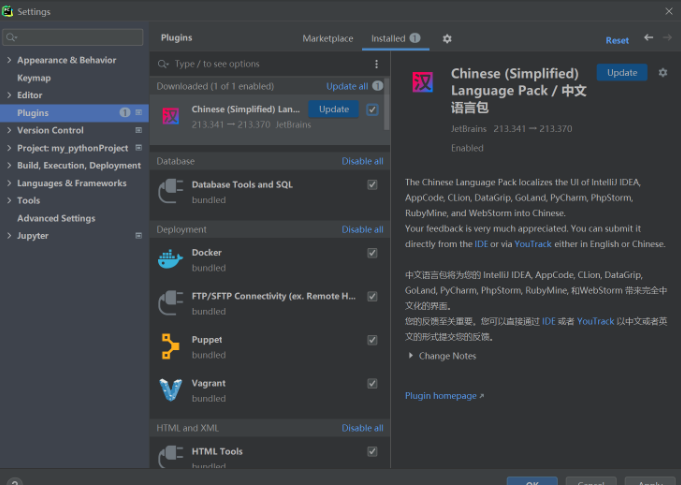Uncheck the Puppet plugin checkbox
Screen dimensions: 681x485
[372, 340]
